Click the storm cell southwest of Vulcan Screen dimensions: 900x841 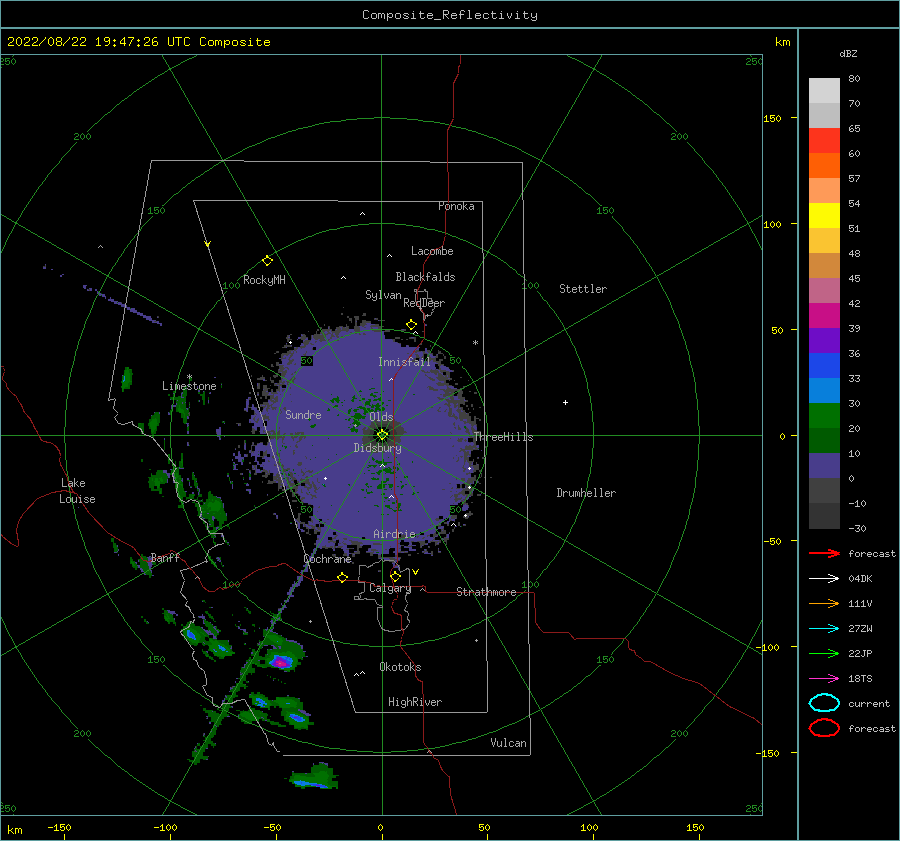coord(314,777)
